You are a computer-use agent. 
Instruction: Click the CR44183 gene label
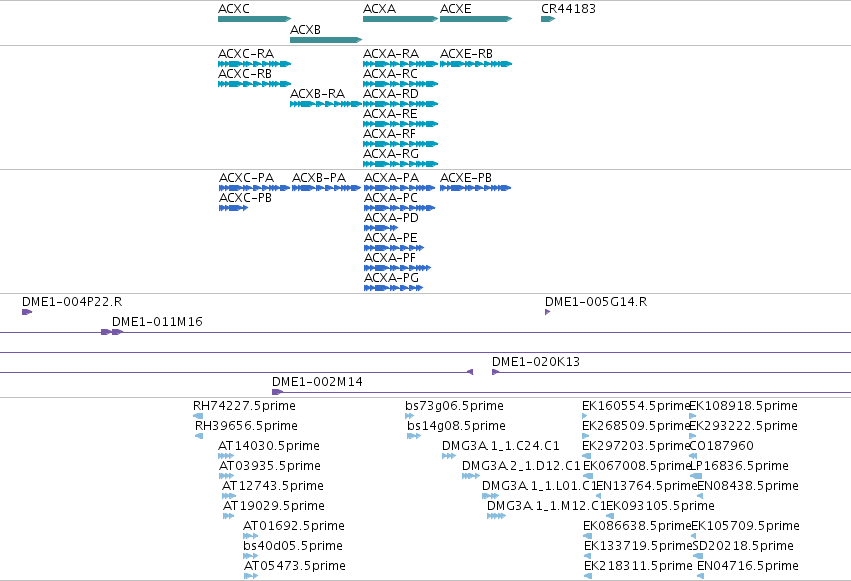[568, 9]
